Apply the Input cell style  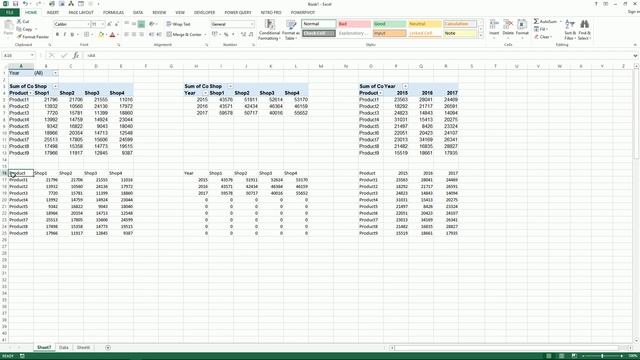[x=389, y=33]
